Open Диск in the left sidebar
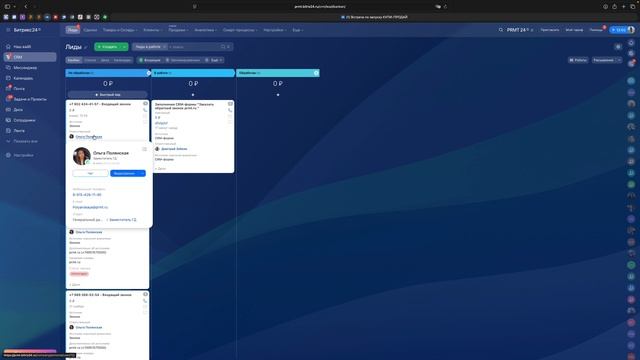 tap(30, 110)
